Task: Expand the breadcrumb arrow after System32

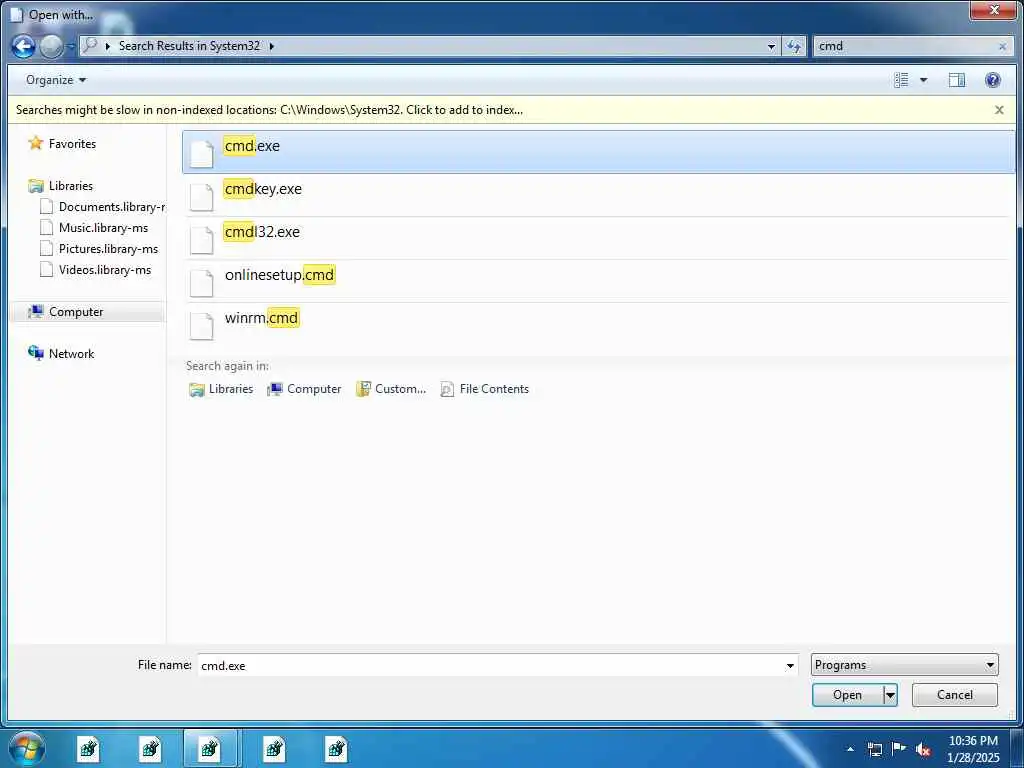Action: (272, 46)
